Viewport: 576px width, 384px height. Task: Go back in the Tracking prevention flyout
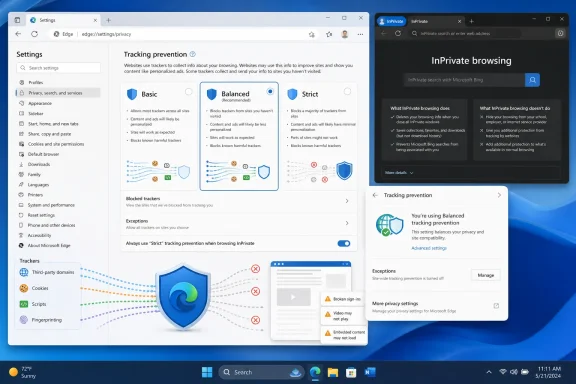tap(375, 195)
